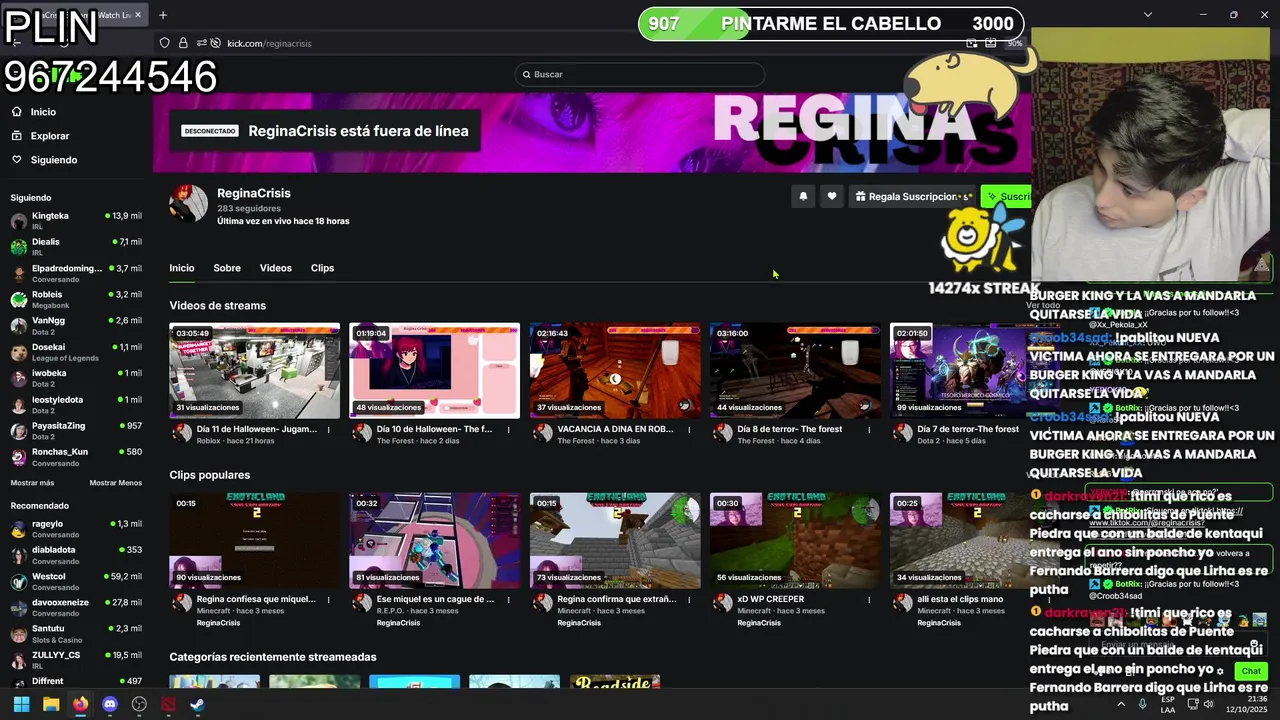This screenshot has width=1280, height=720.
Task: Open leostyledota channel in sidebar
Action: click(76, 404)
